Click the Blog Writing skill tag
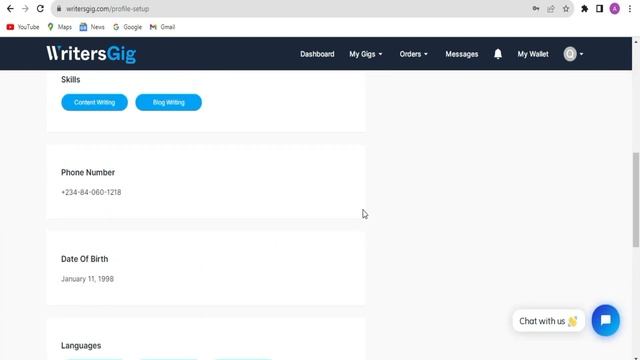This screenshot has width=640, height=360. tap(169, 102)
